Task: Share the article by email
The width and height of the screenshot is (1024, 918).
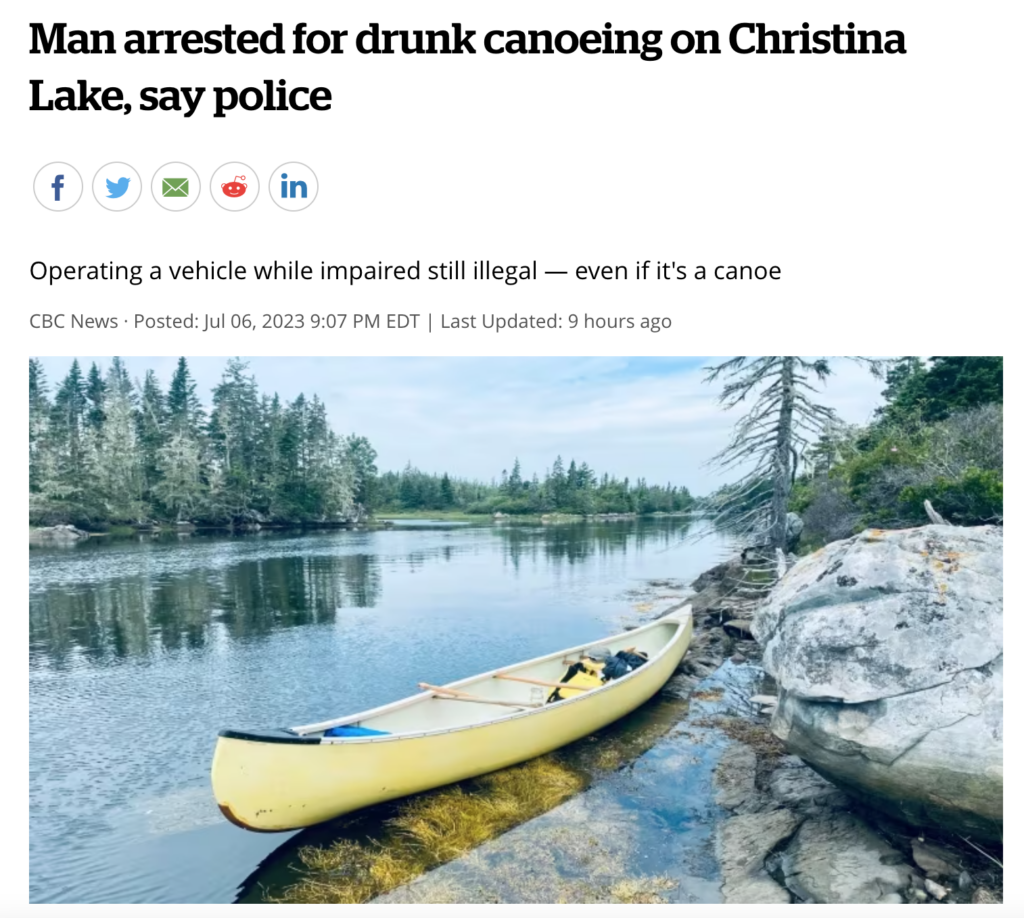Action: click(x=176, y=187)
